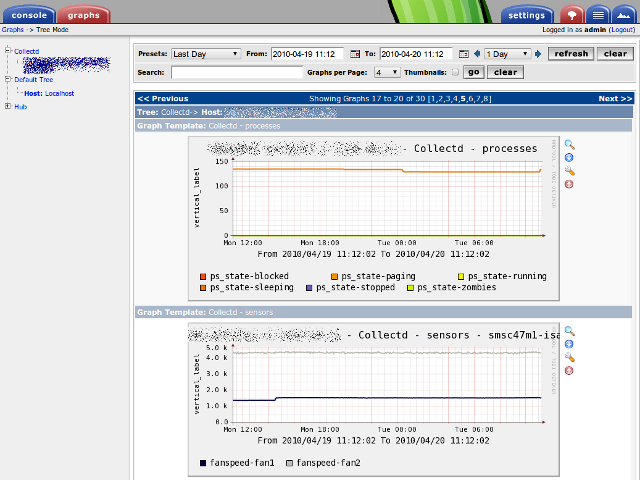Export sensors graph CSV icon
The image size is (640, 480).
569,344
